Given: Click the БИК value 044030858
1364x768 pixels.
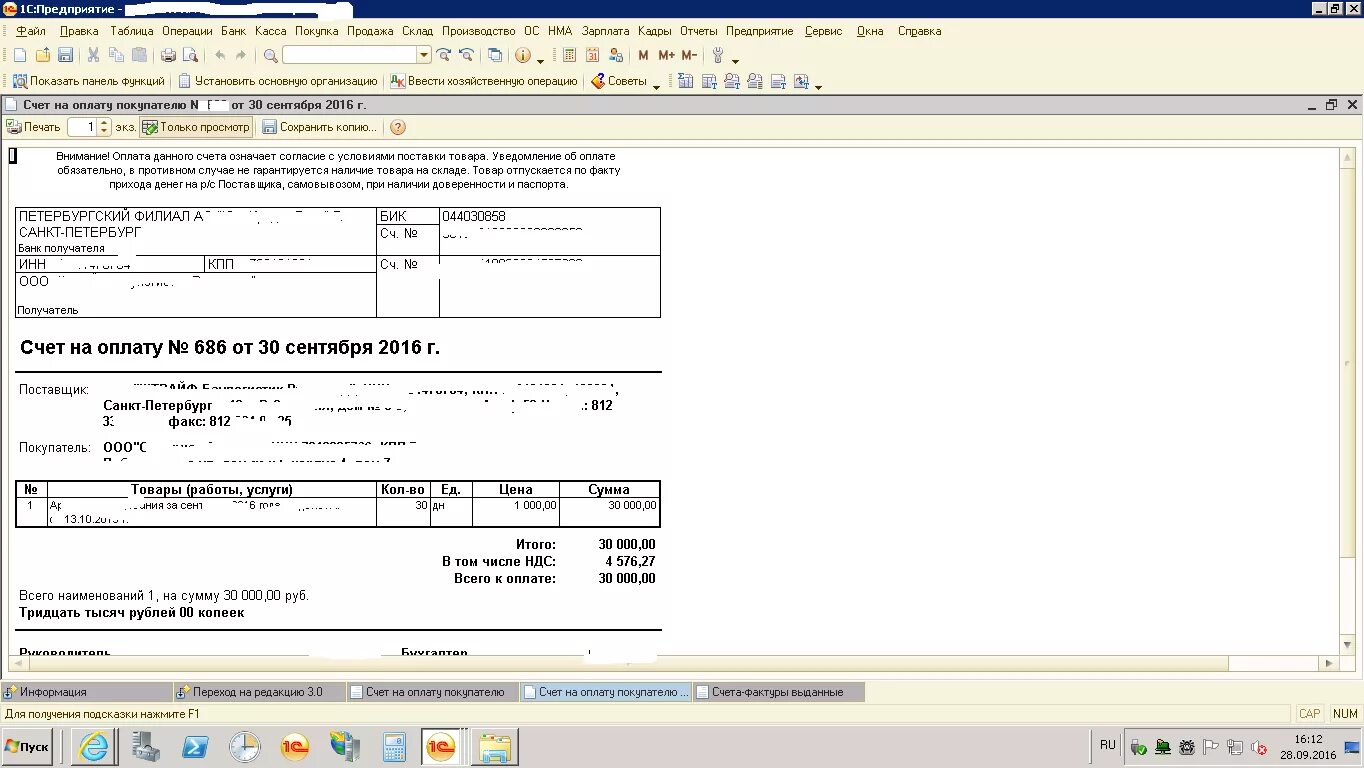Looking at the screenshot, I should [x=474, y=216].
